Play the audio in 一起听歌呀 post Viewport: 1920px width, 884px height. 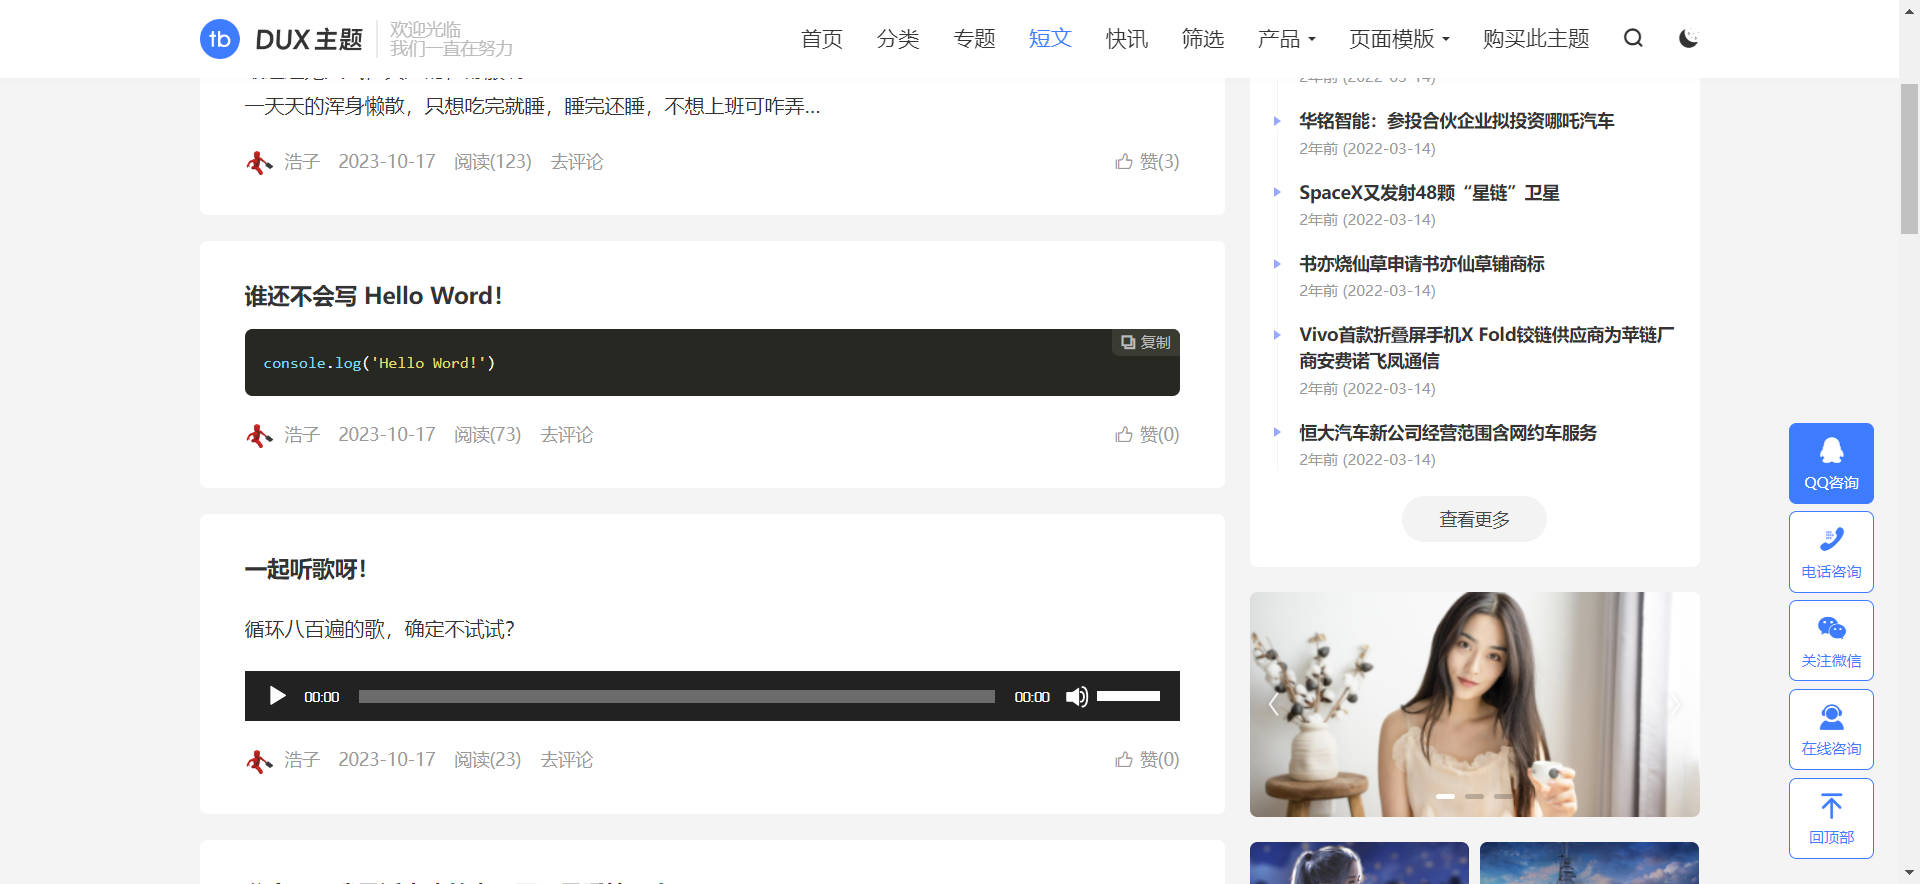click(277, 696)
